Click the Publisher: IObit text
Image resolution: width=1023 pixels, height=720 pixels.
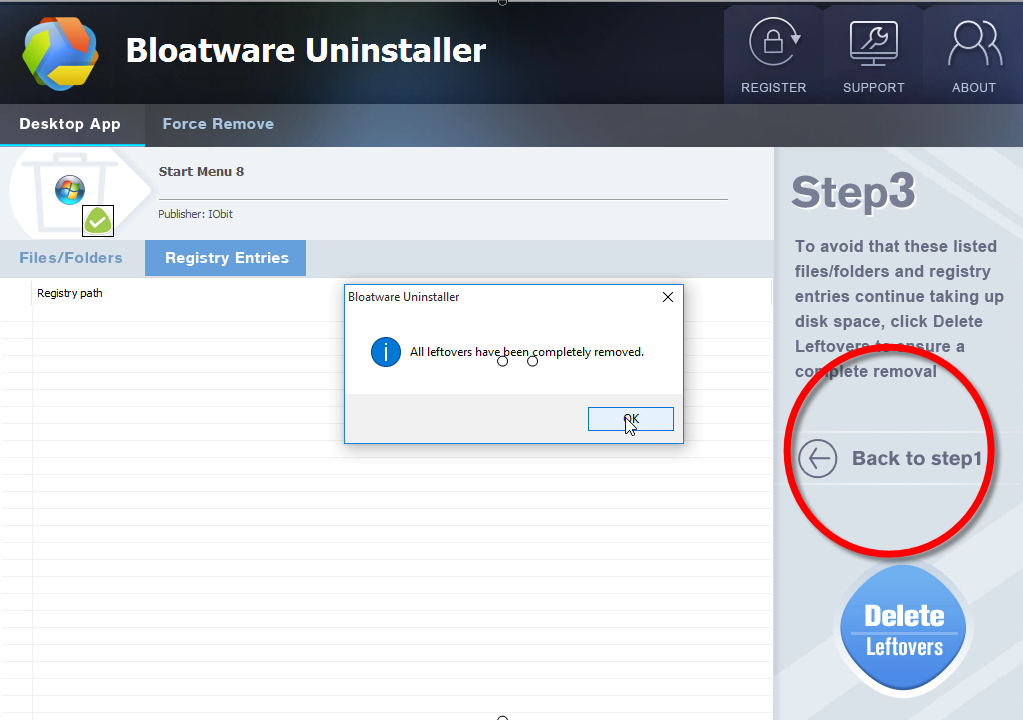coord(195,214)
